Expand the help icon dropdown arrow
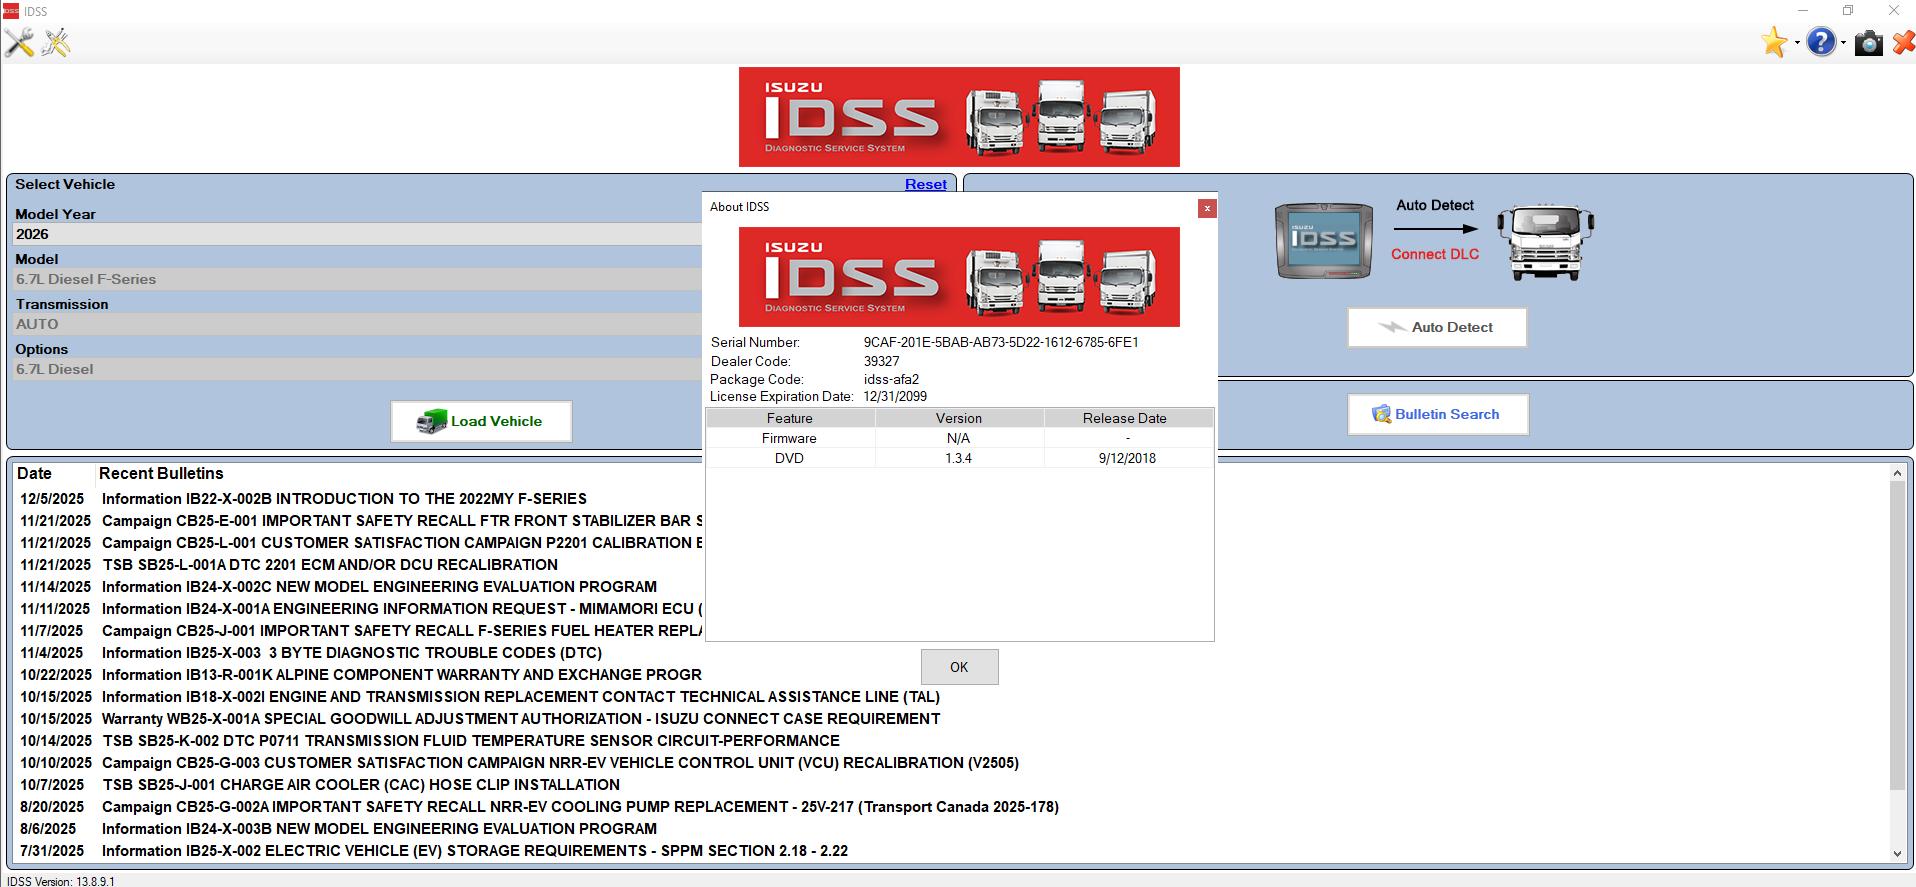The width and height of the screenshot is (1916, 887). [x=1843, y=43]
